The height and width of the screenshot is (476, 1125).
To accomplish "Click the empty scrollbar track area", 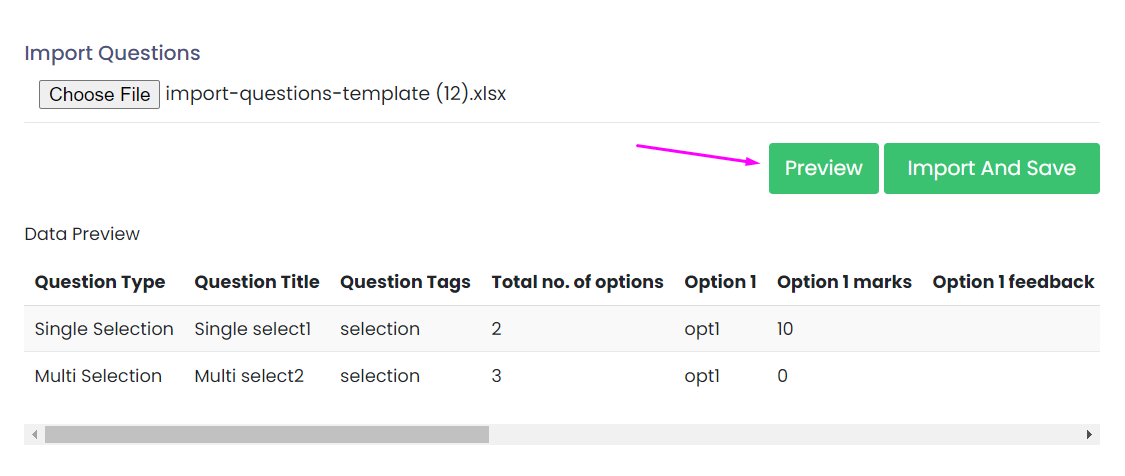I will (780, 435).
